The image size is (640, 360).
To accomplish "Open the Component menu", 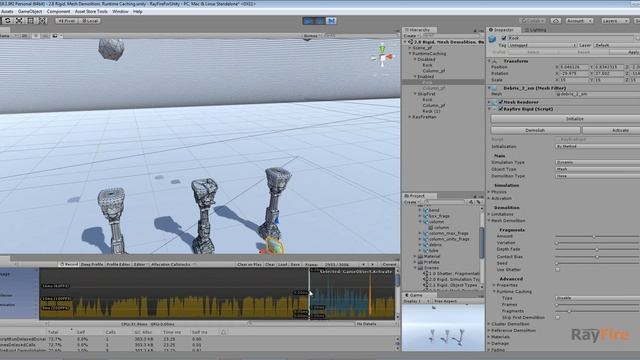I will (x=58, y=11).
